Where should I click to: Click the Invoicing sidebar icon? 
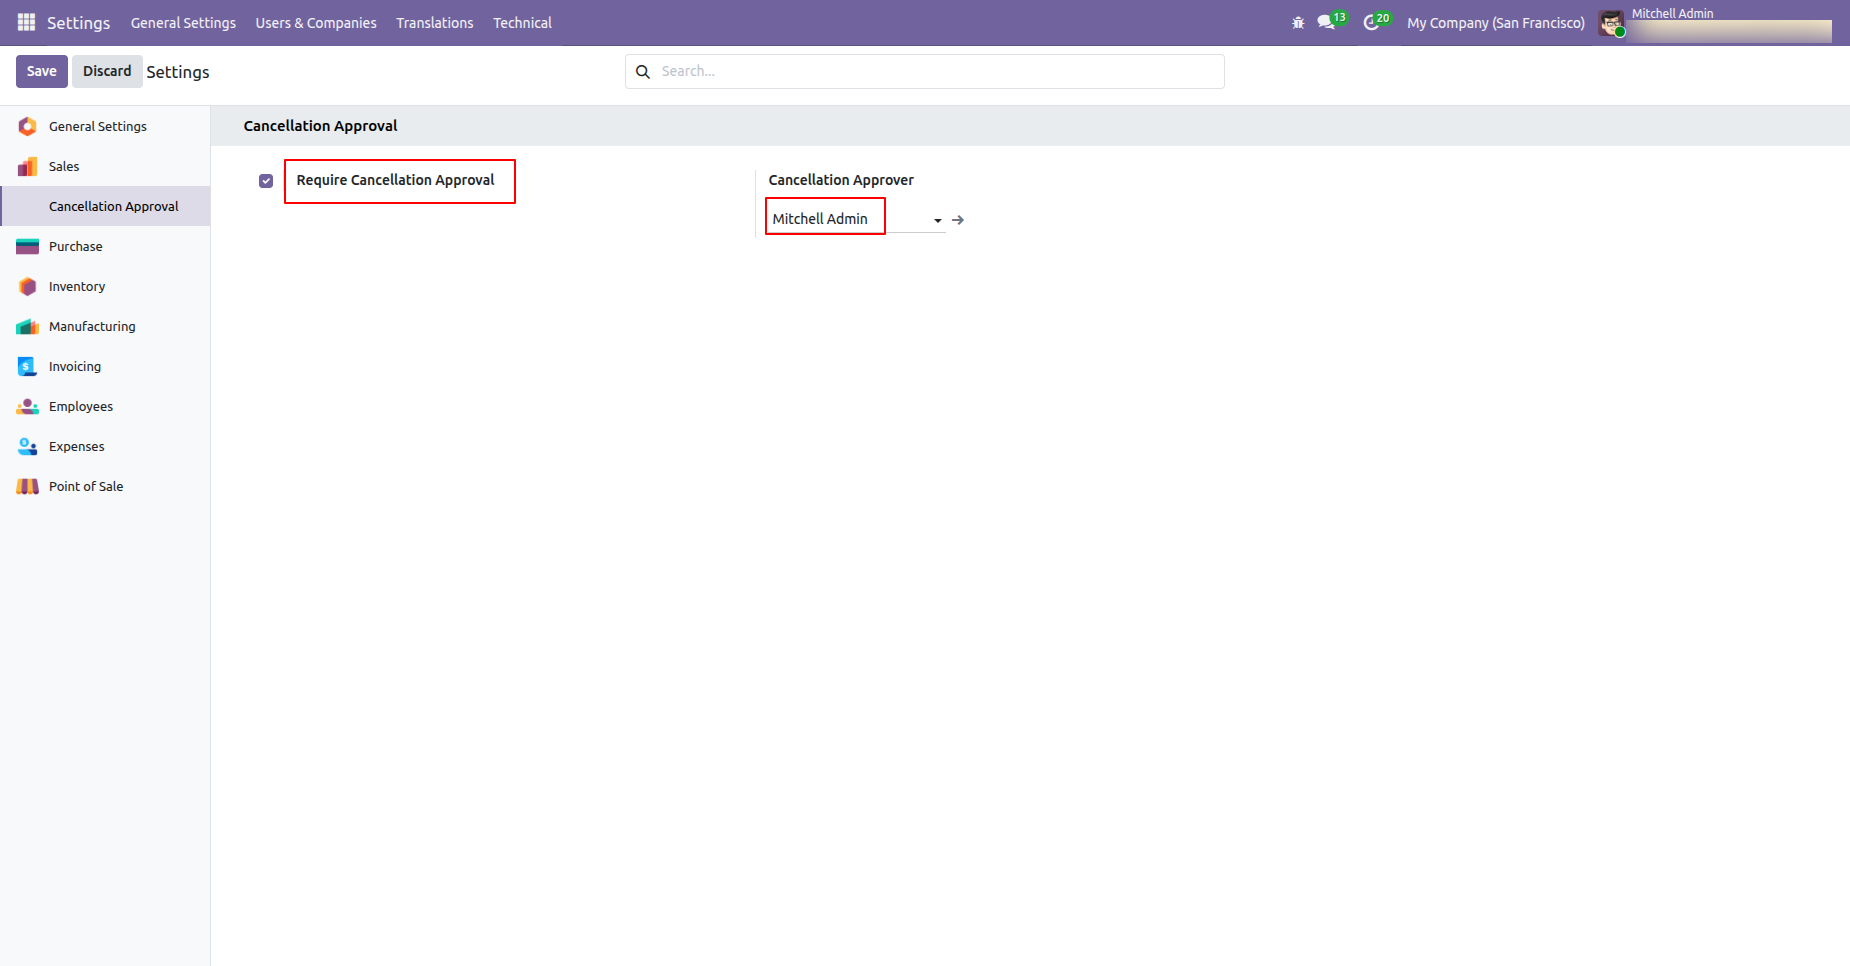click(27, 366)
